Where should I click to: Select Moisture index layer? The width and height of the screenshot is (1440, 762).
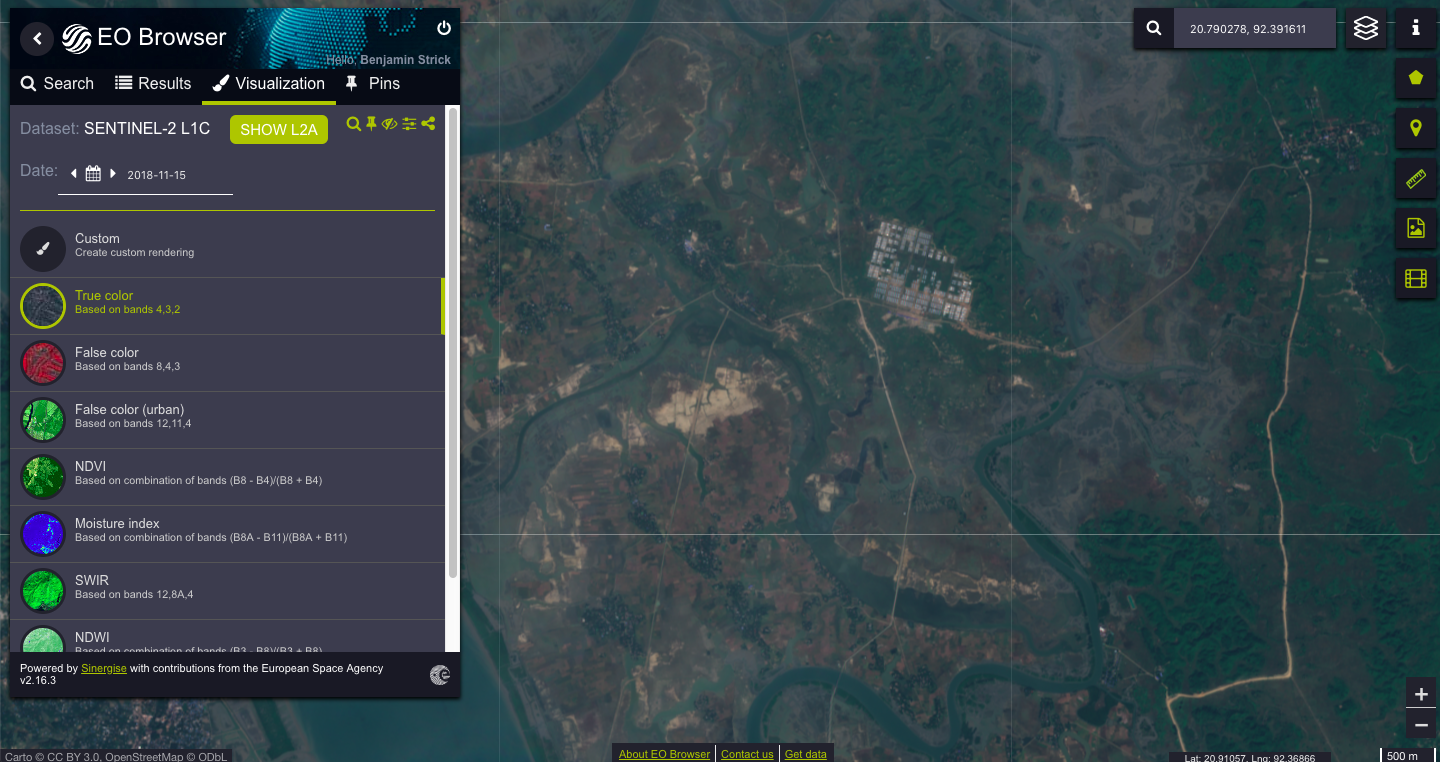coord(228,534)
